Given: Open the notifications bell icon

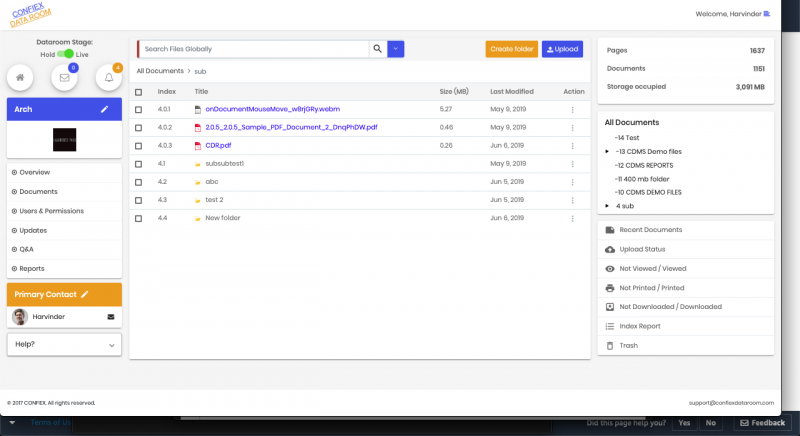Looking at the screenshot, I should pyautogui.click(x=109, y=77).
